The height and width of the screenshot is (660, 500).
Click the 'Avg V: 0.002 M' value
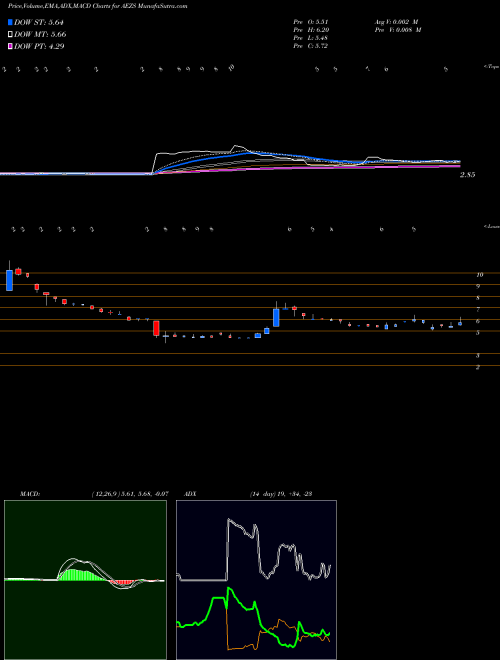(x=396, y=22)
